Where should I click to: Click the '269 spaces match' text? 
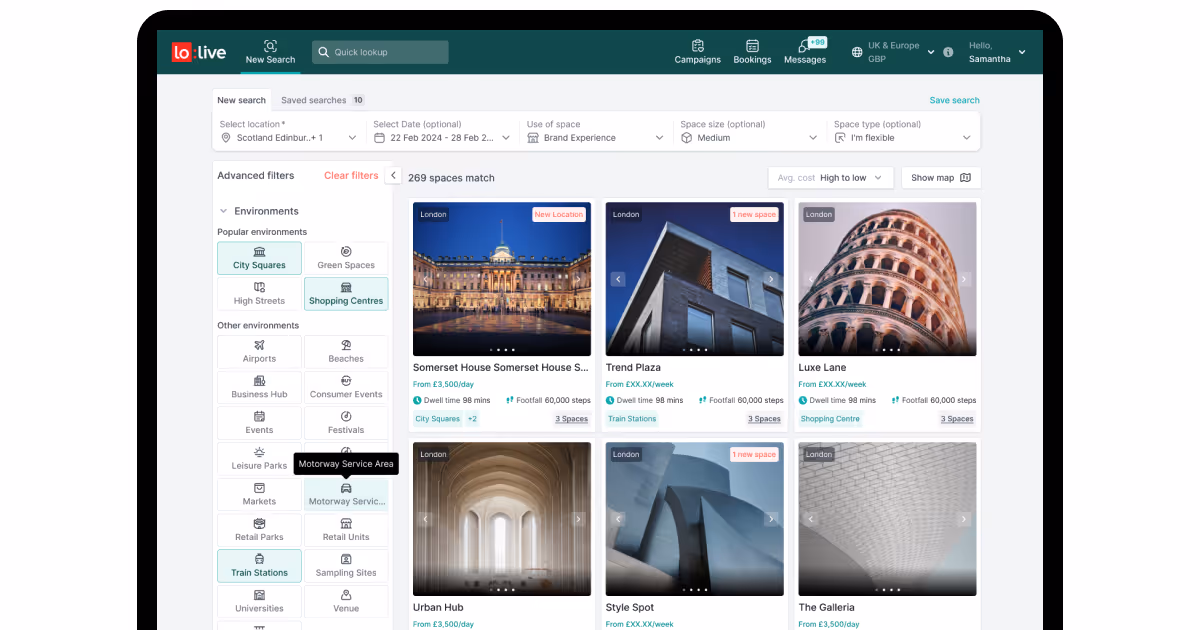click(x=451, y=178)
